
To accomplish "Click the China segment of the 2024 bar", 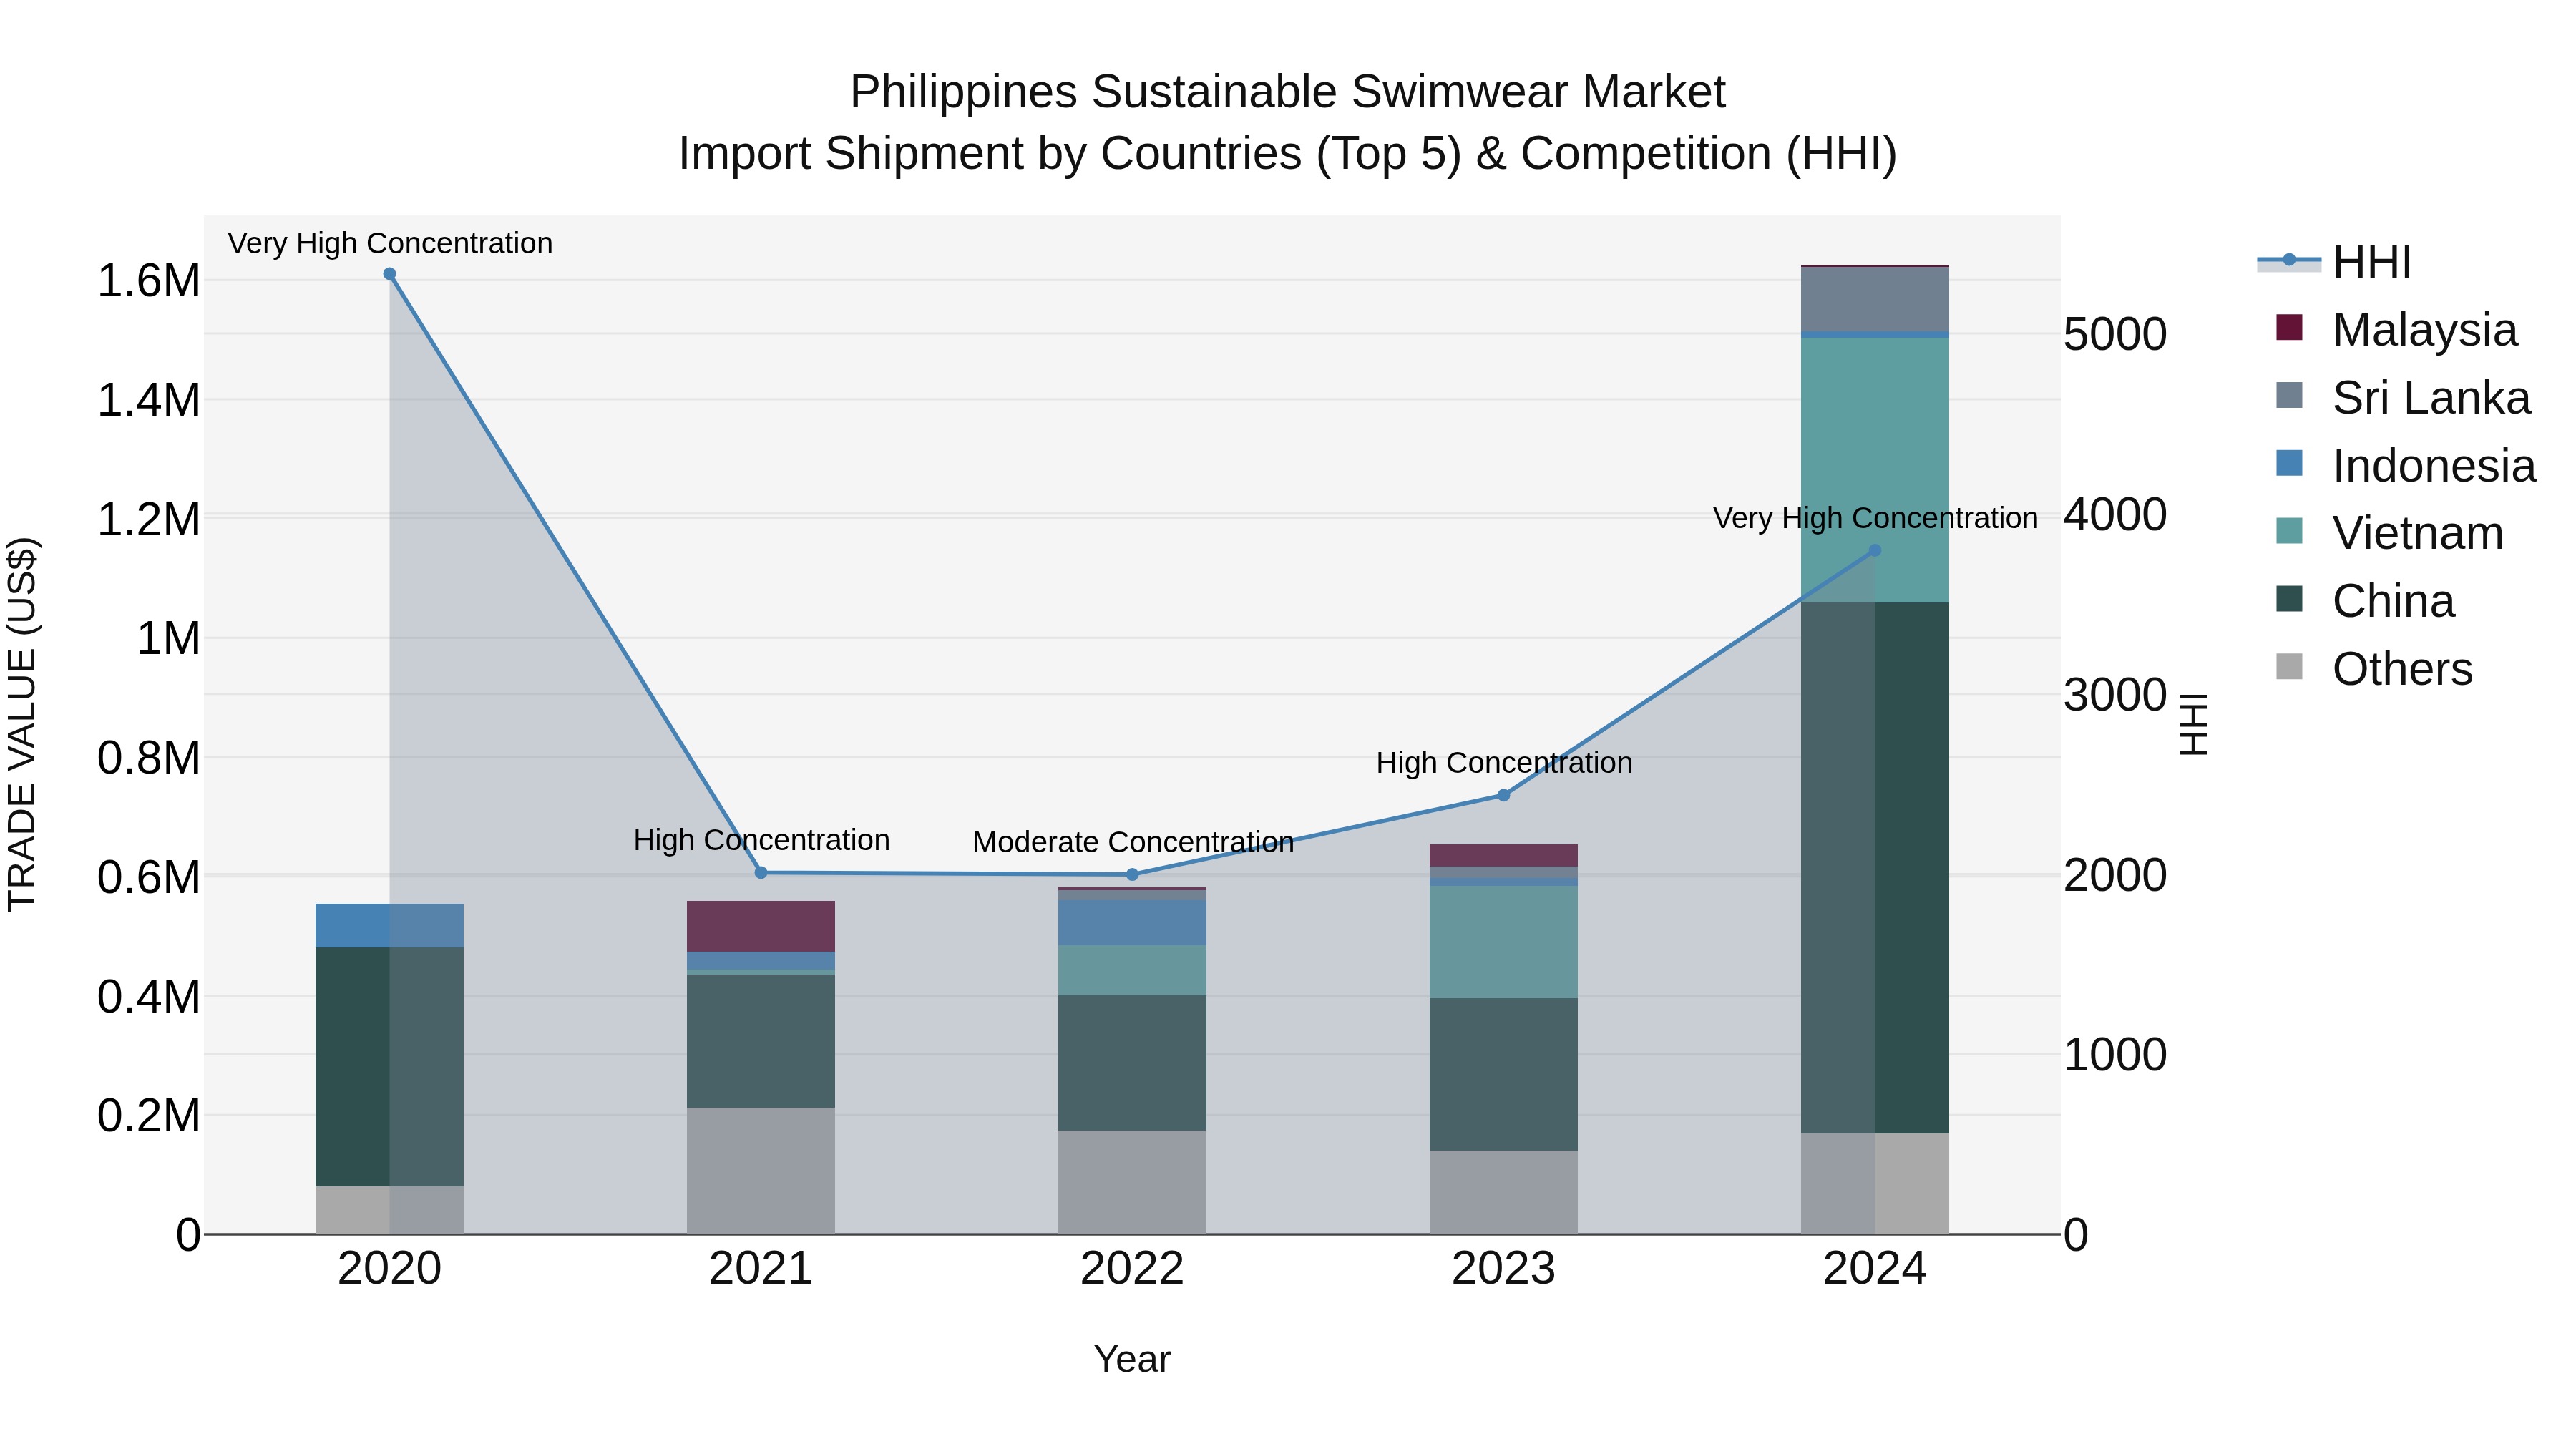I will [x=1875, y=868].
